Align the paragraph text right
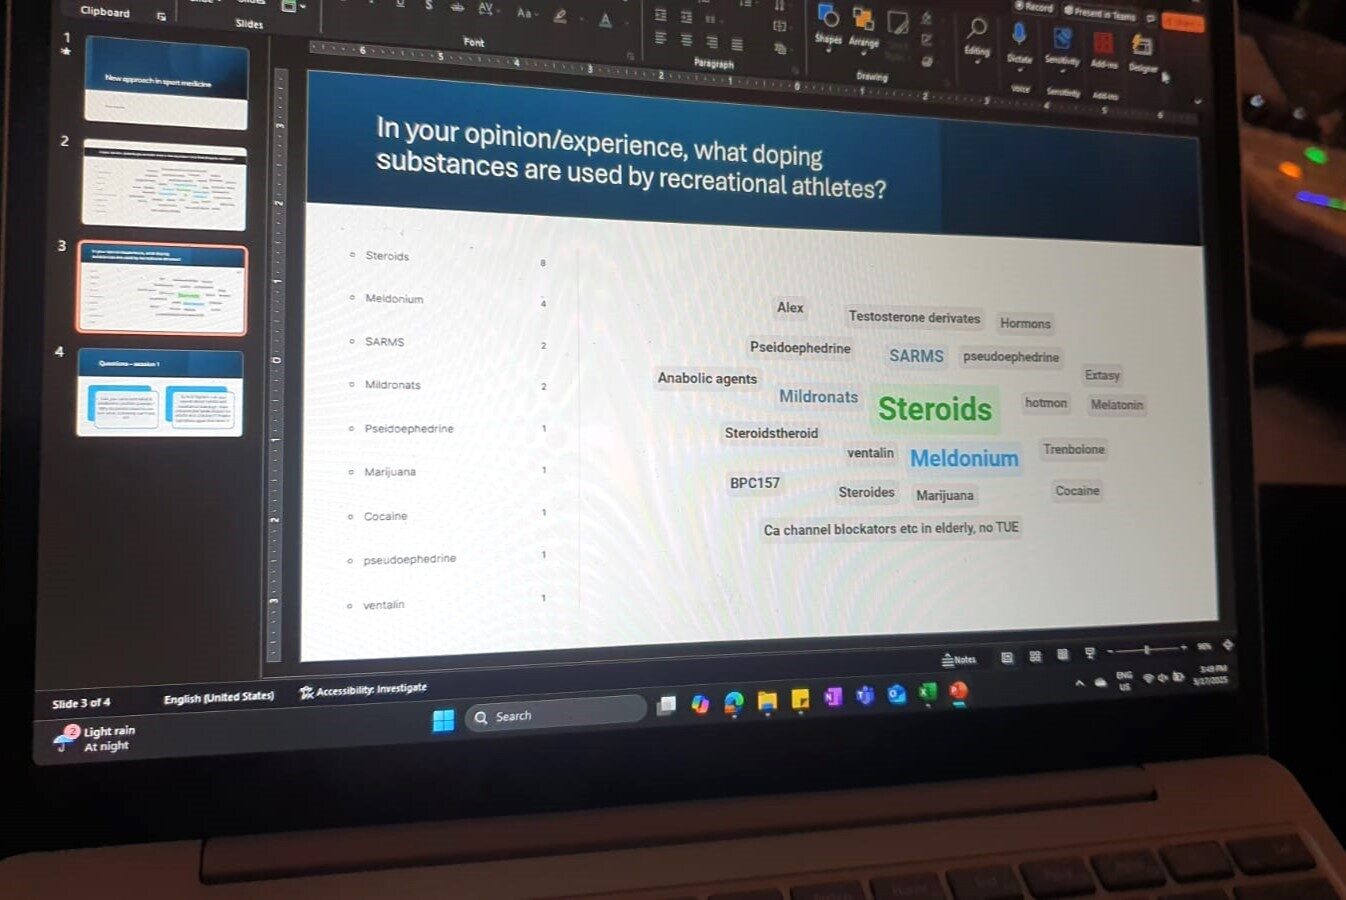 click(712, 42)
